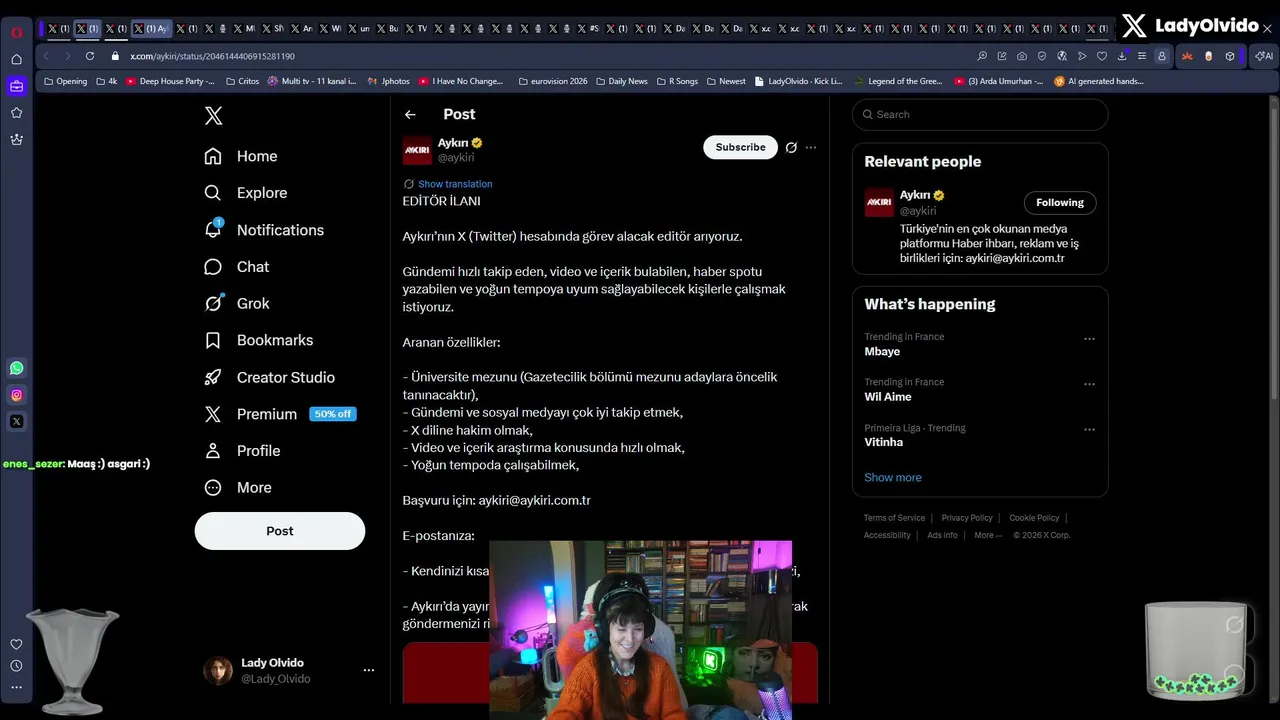Reload the page in the browser toolbar
This screenshot has height=720, width=1280.
pyautogui.click(x=90, y=56)
